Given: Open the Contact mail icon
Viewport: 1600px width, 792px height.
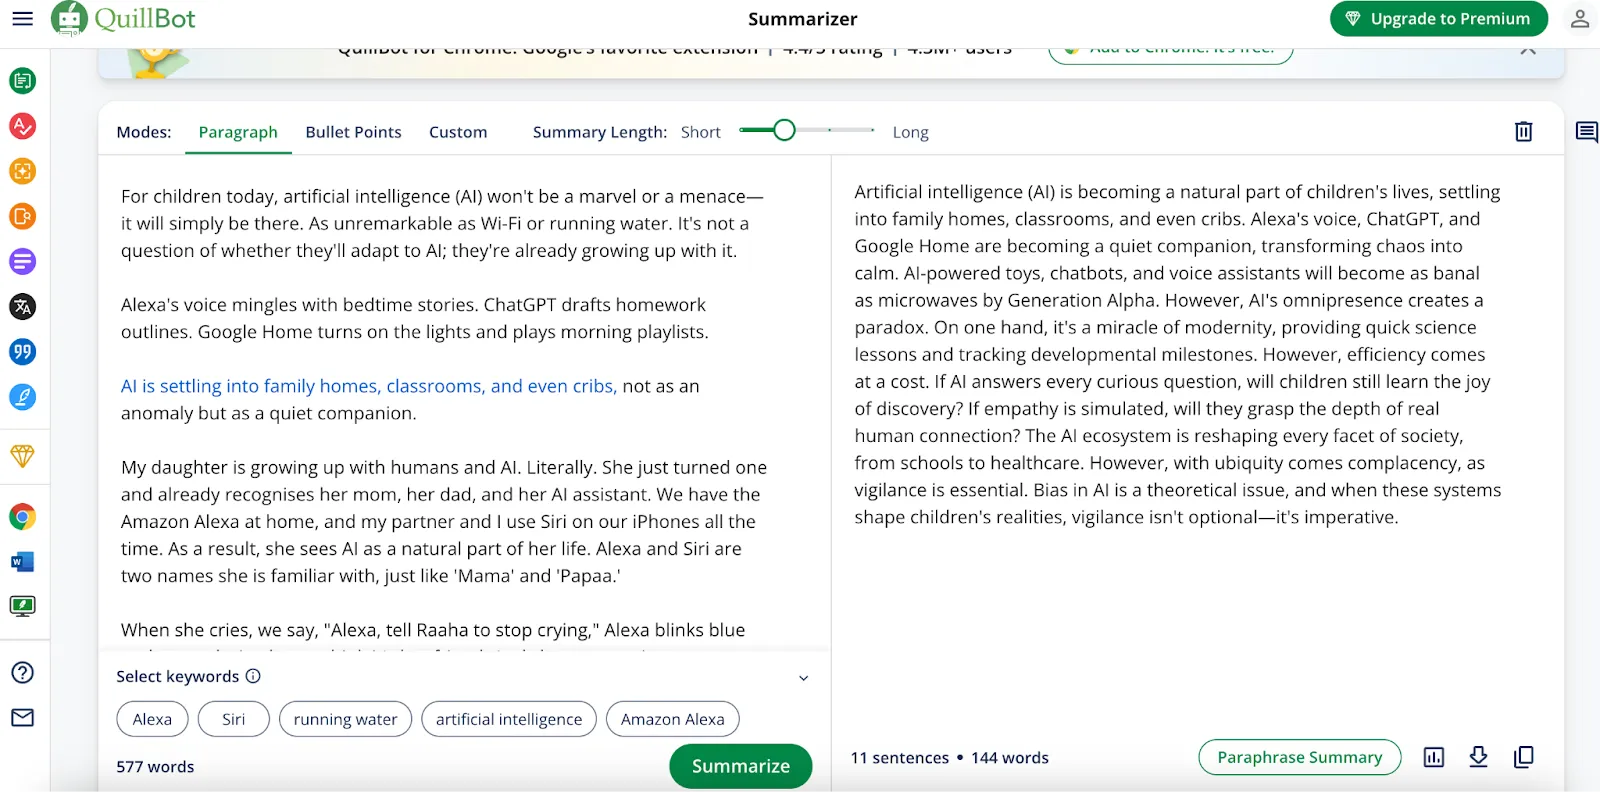Looking at the screenshot, I should [x=22, y=717].
